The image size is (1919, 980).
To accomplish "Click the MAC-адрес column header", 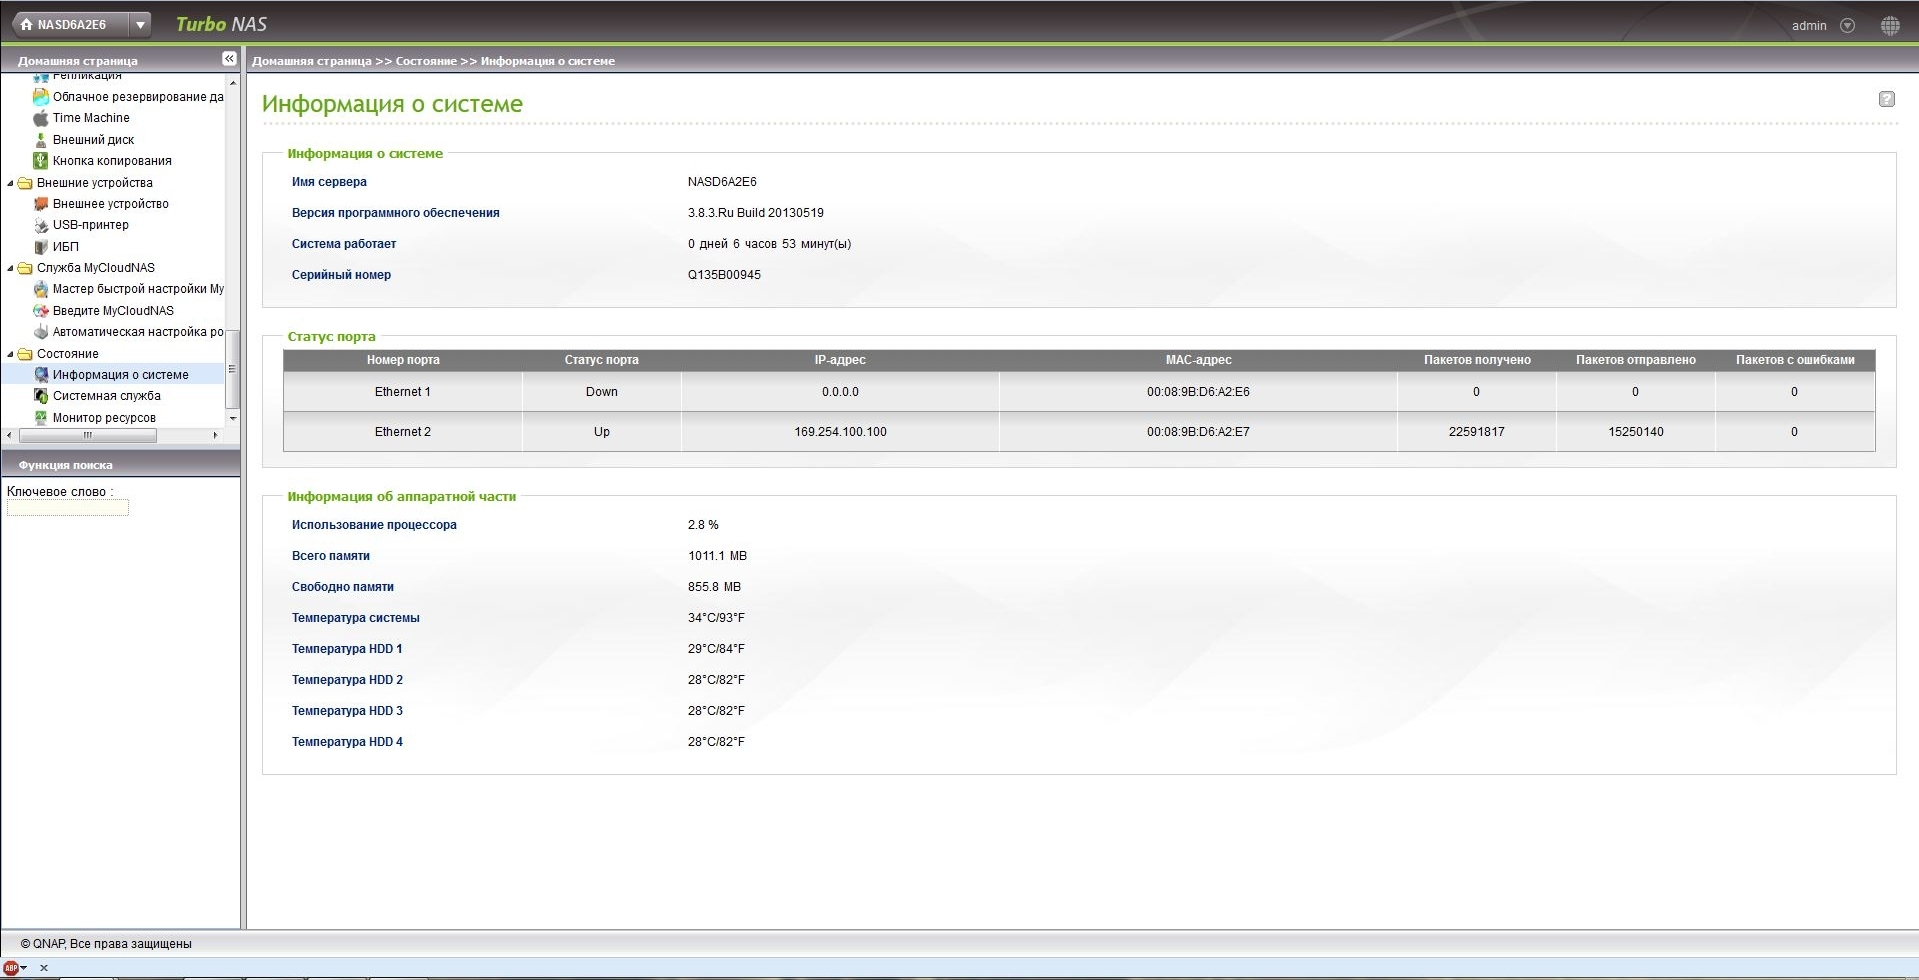I will point(1198,360).
